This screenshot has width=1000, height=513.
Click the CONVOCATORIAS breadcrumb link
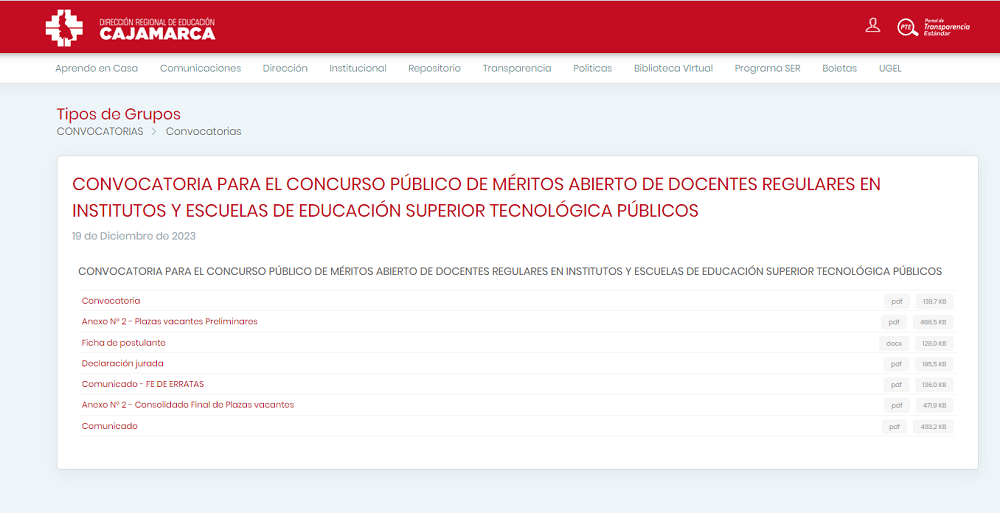(x=100, y=131)
